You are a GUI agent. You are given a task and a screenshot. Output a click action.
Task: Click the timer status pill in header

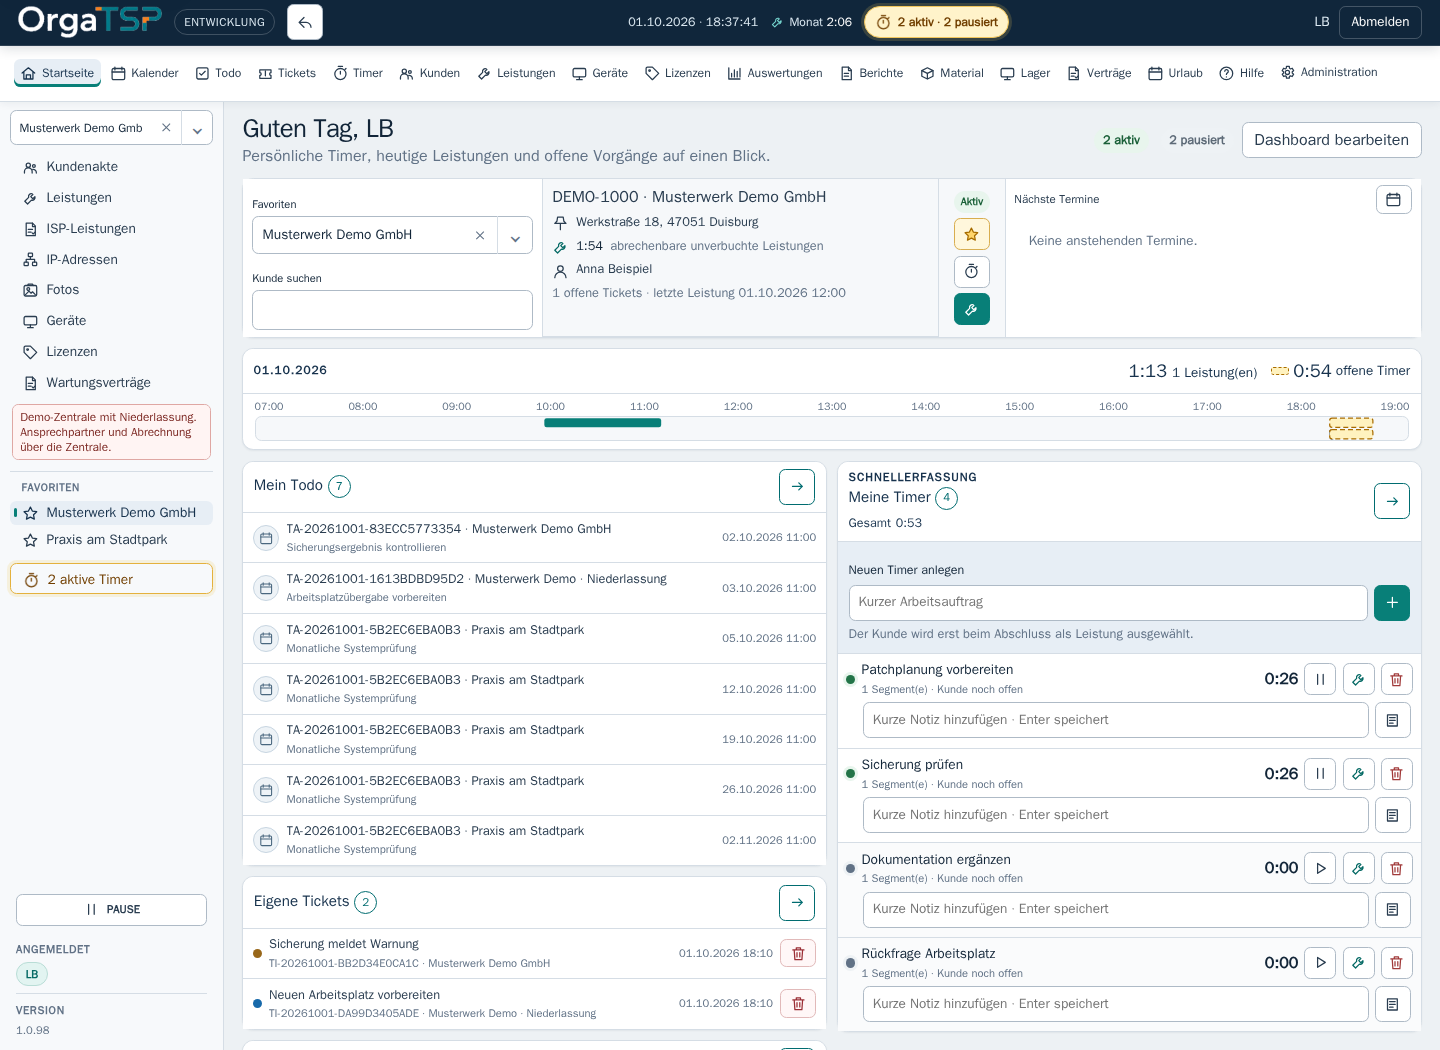coord(937,22)
